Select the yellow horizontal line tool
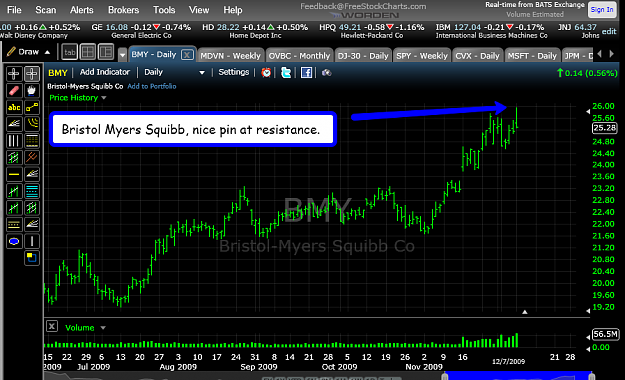 [x=14, y=174]
